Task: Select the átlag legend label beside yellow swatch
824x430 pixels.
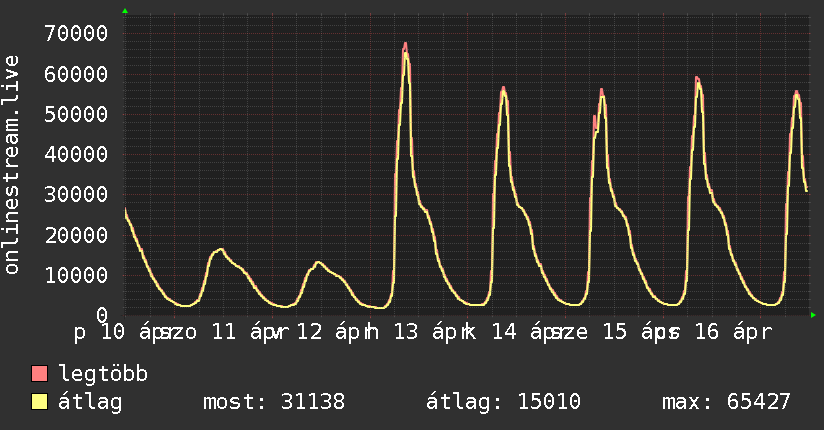Action: click(x=90, y=402)
